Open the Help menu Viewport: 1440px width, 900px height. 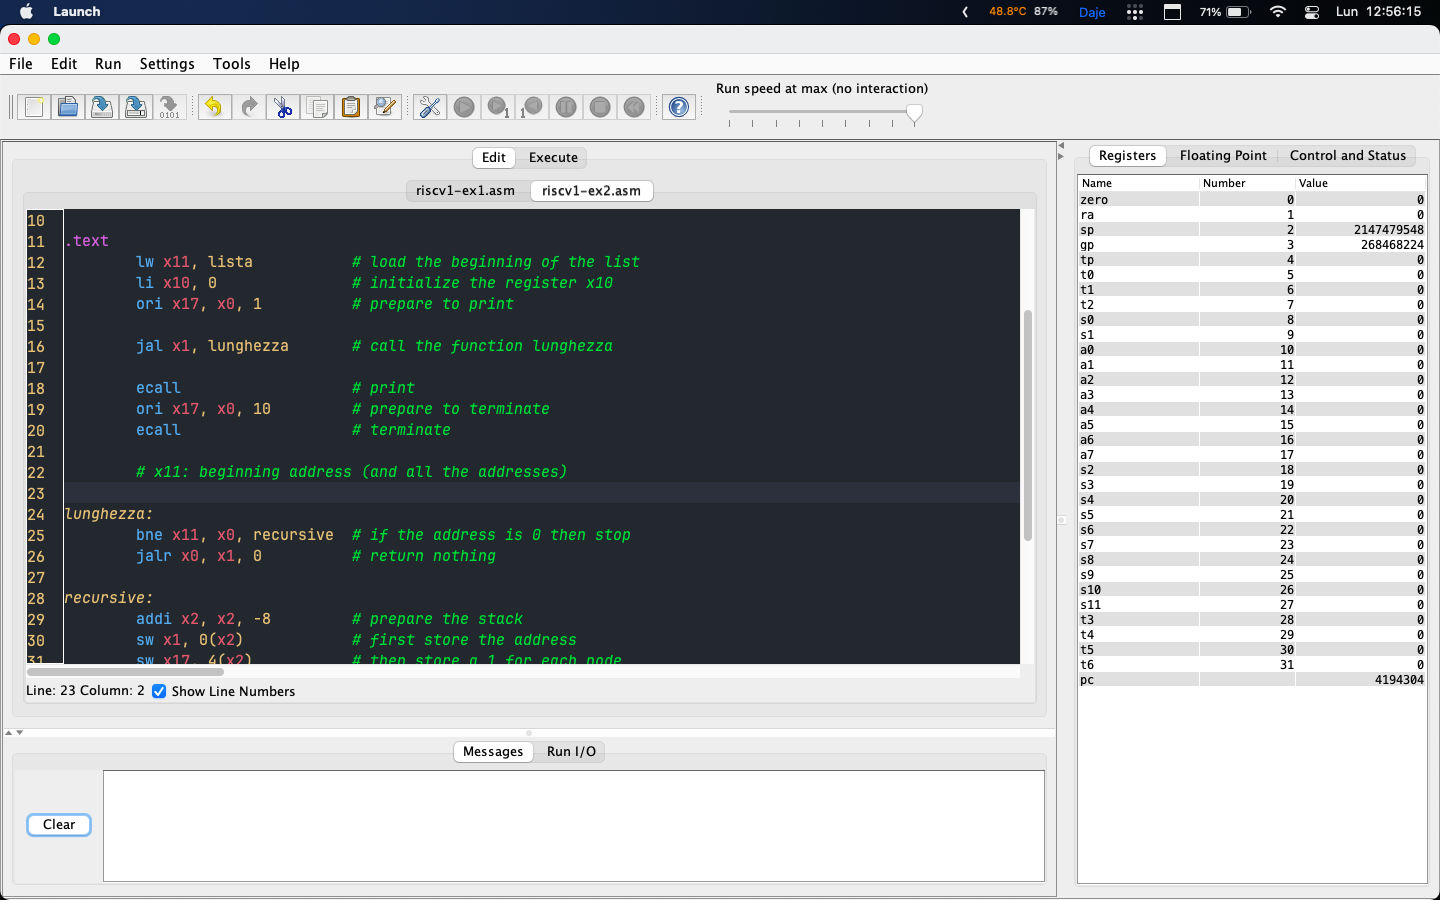(x=284, y=64)
